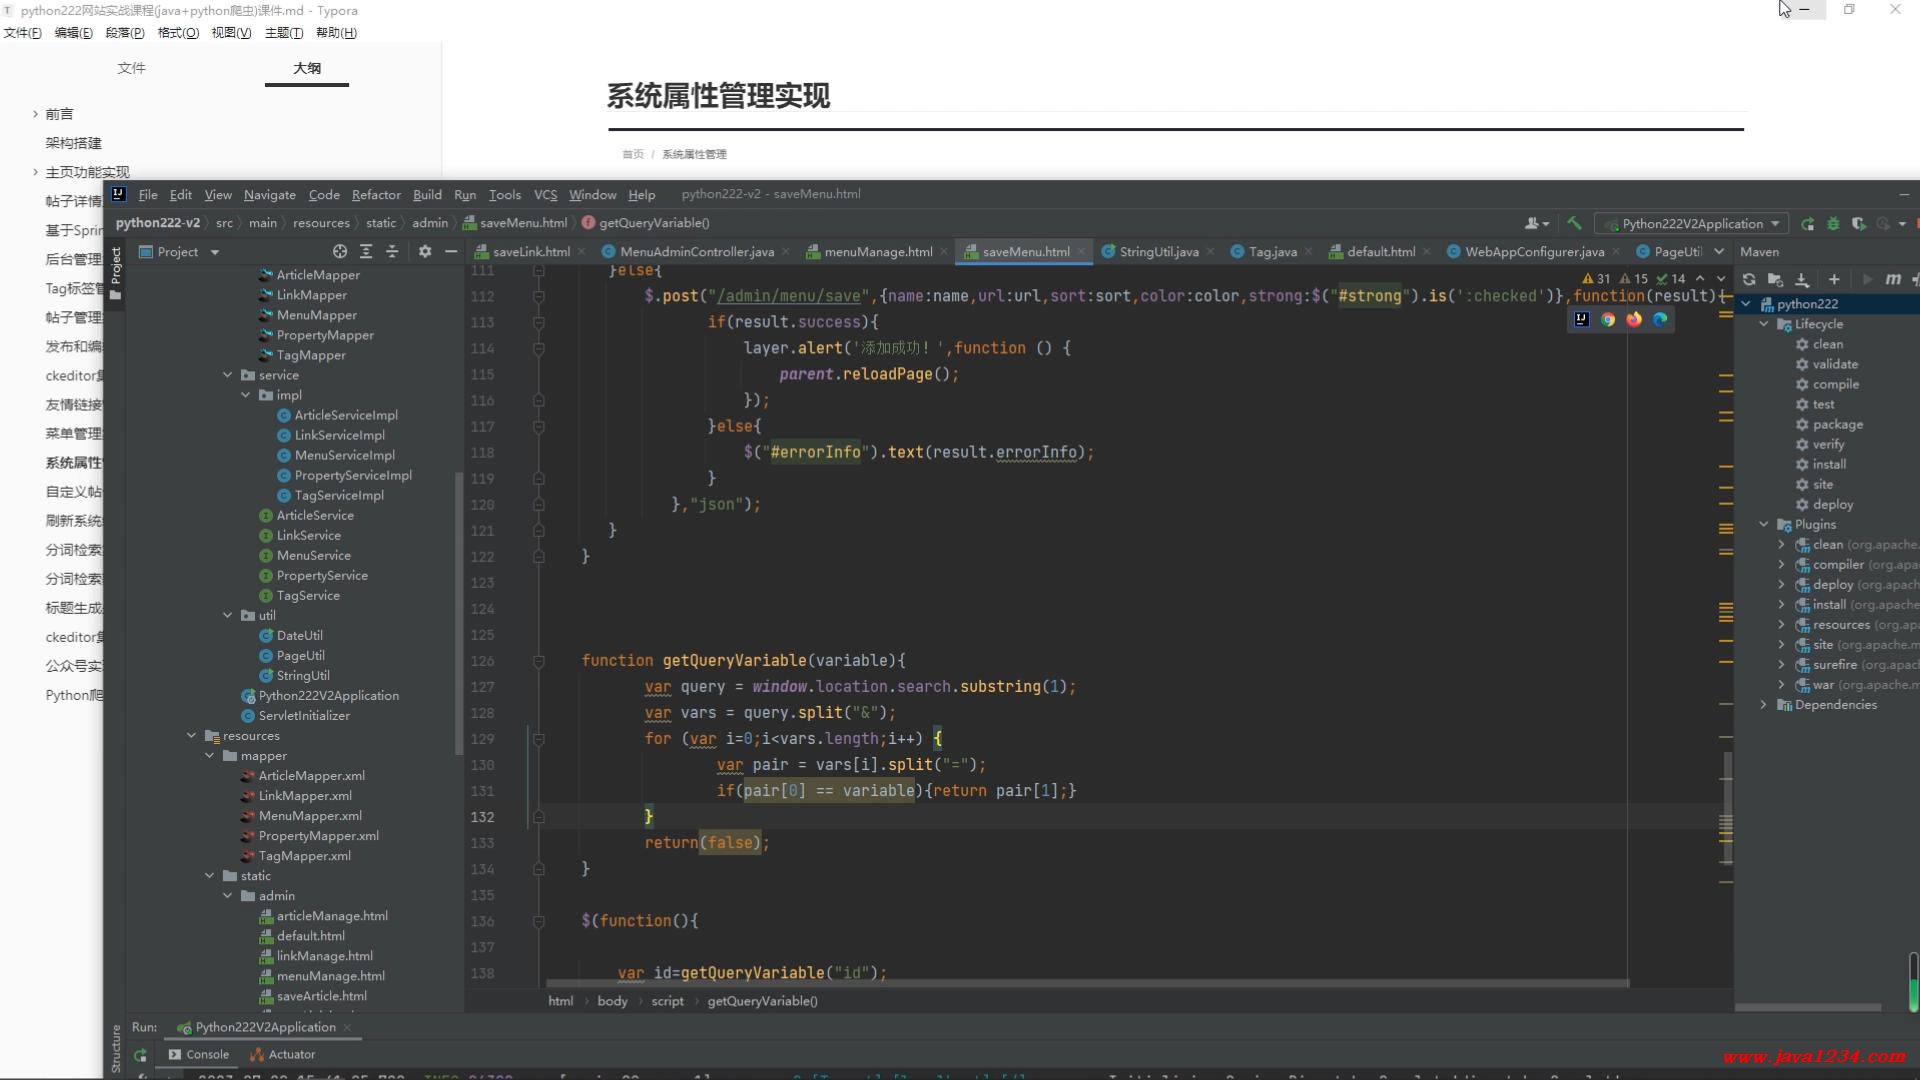
Task: Click Reload All Maven Projects icon
Action: (x=1749, y=280)
